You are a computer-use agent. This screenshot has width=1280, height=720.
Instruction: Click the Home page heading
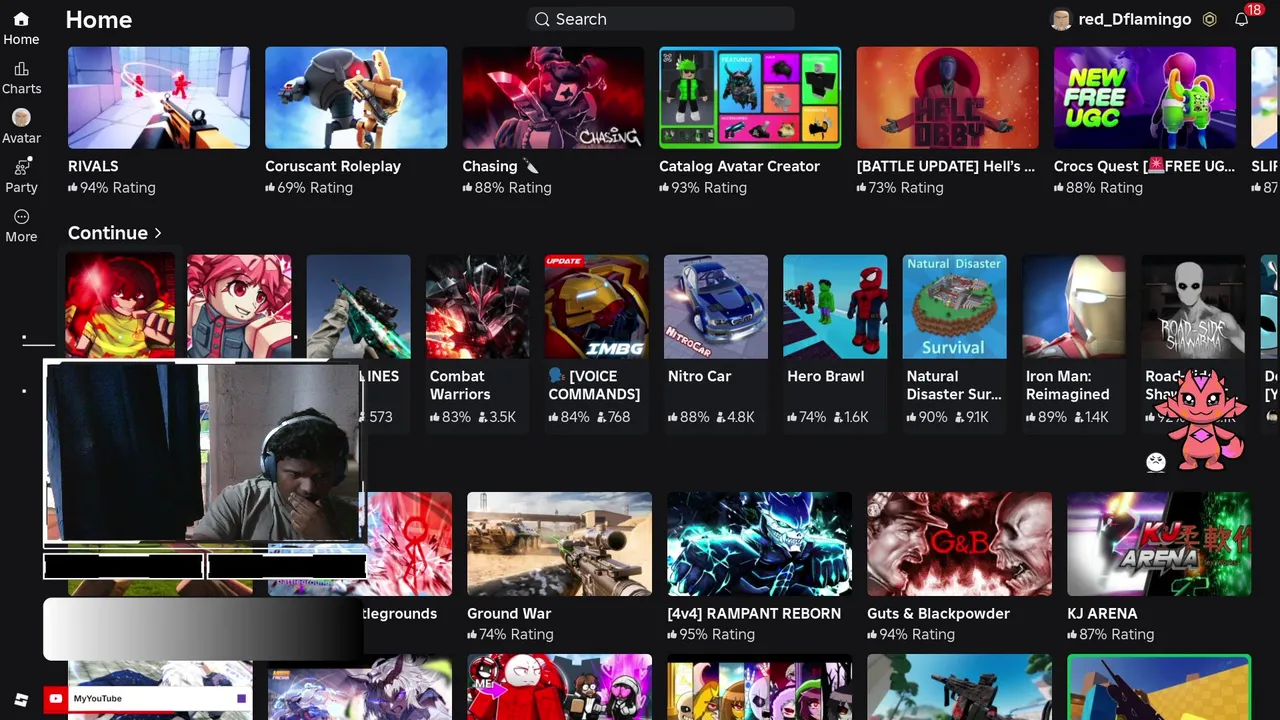point(99,19)
